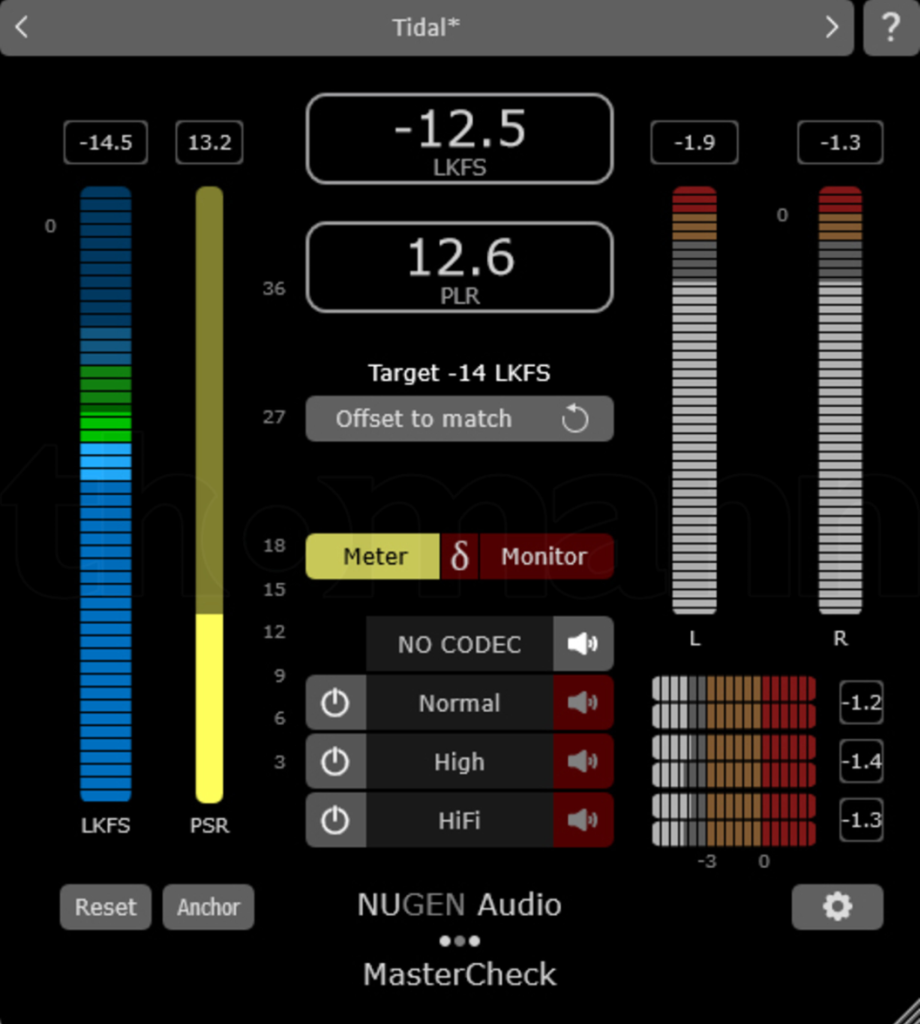Select the delta comparison icon
The width and height of the screenshot is (920, 1024).
(x=459, y=557)
